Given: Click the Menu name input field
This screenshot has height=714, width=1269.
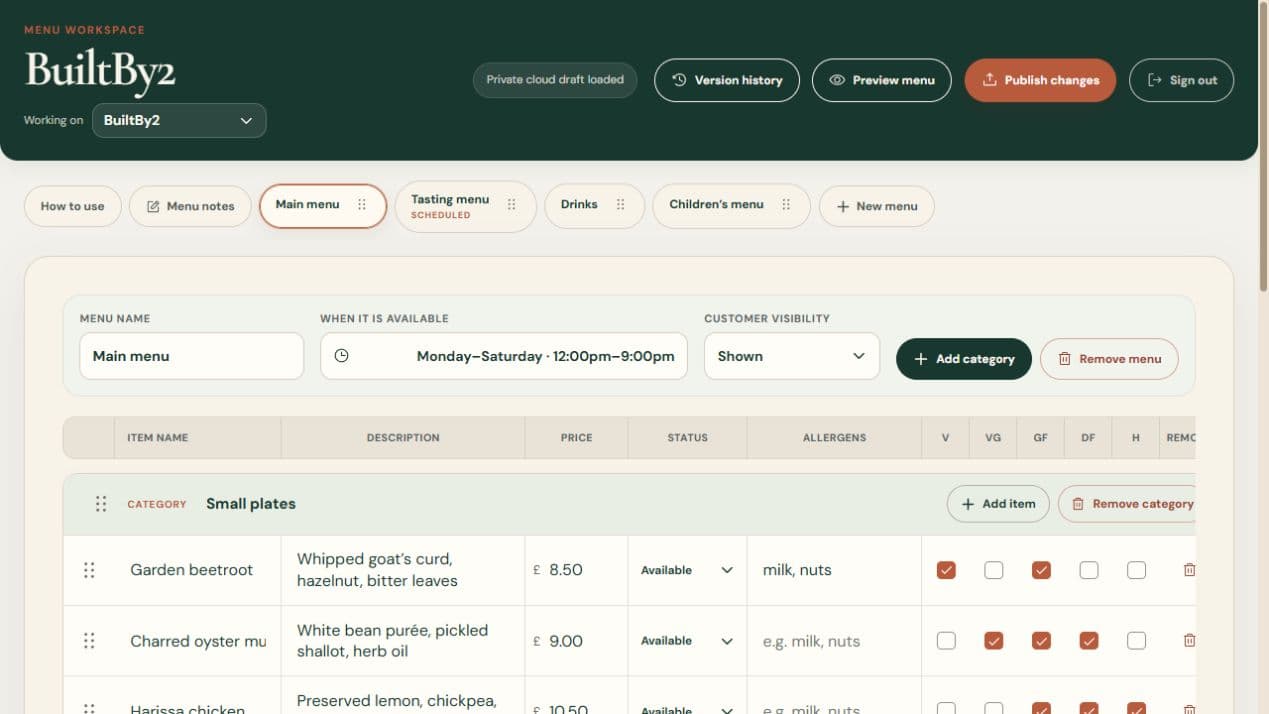Looking at the screenshot, I should (191, 356).
